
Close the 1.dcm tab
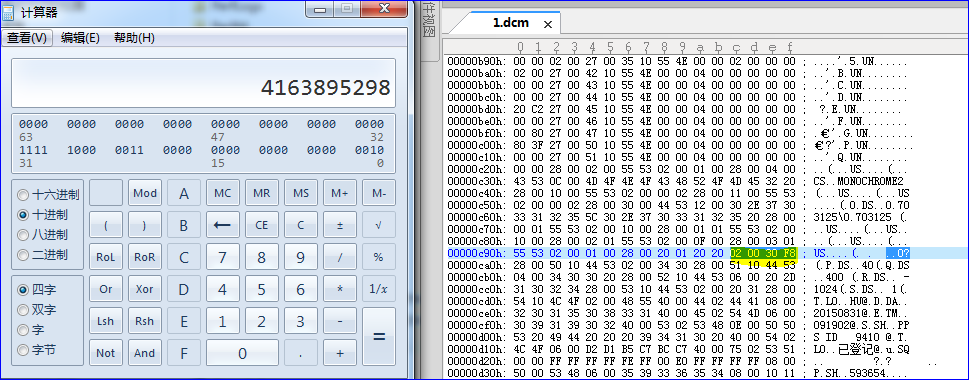pyautogui.click(x=548, y=24)
